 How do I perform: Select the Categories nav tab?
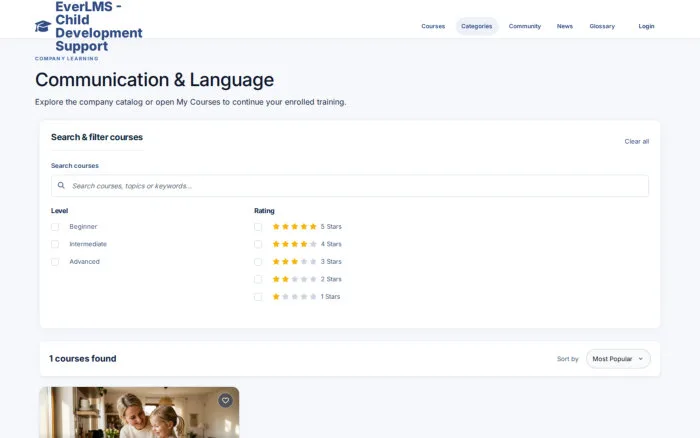coord(476,26)
